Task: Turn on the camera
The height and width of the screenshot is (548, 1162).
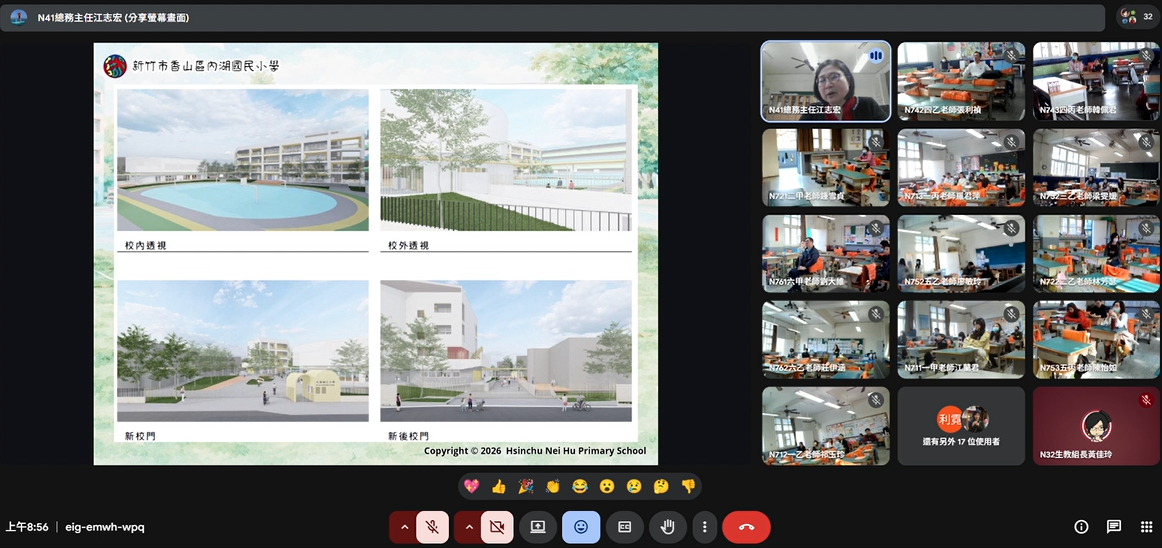Action: tap(497, 527)
